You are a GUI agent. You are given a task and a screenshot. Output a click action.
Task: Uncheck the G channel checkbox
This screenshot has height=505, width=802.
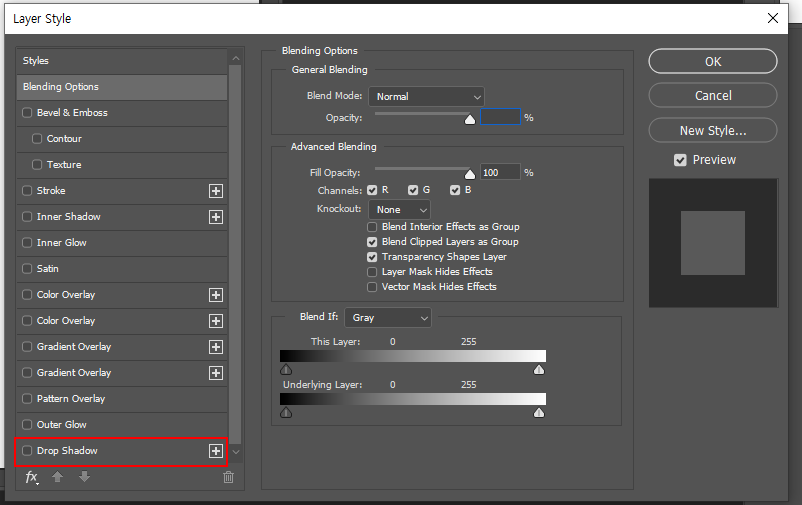click(413, 190)
